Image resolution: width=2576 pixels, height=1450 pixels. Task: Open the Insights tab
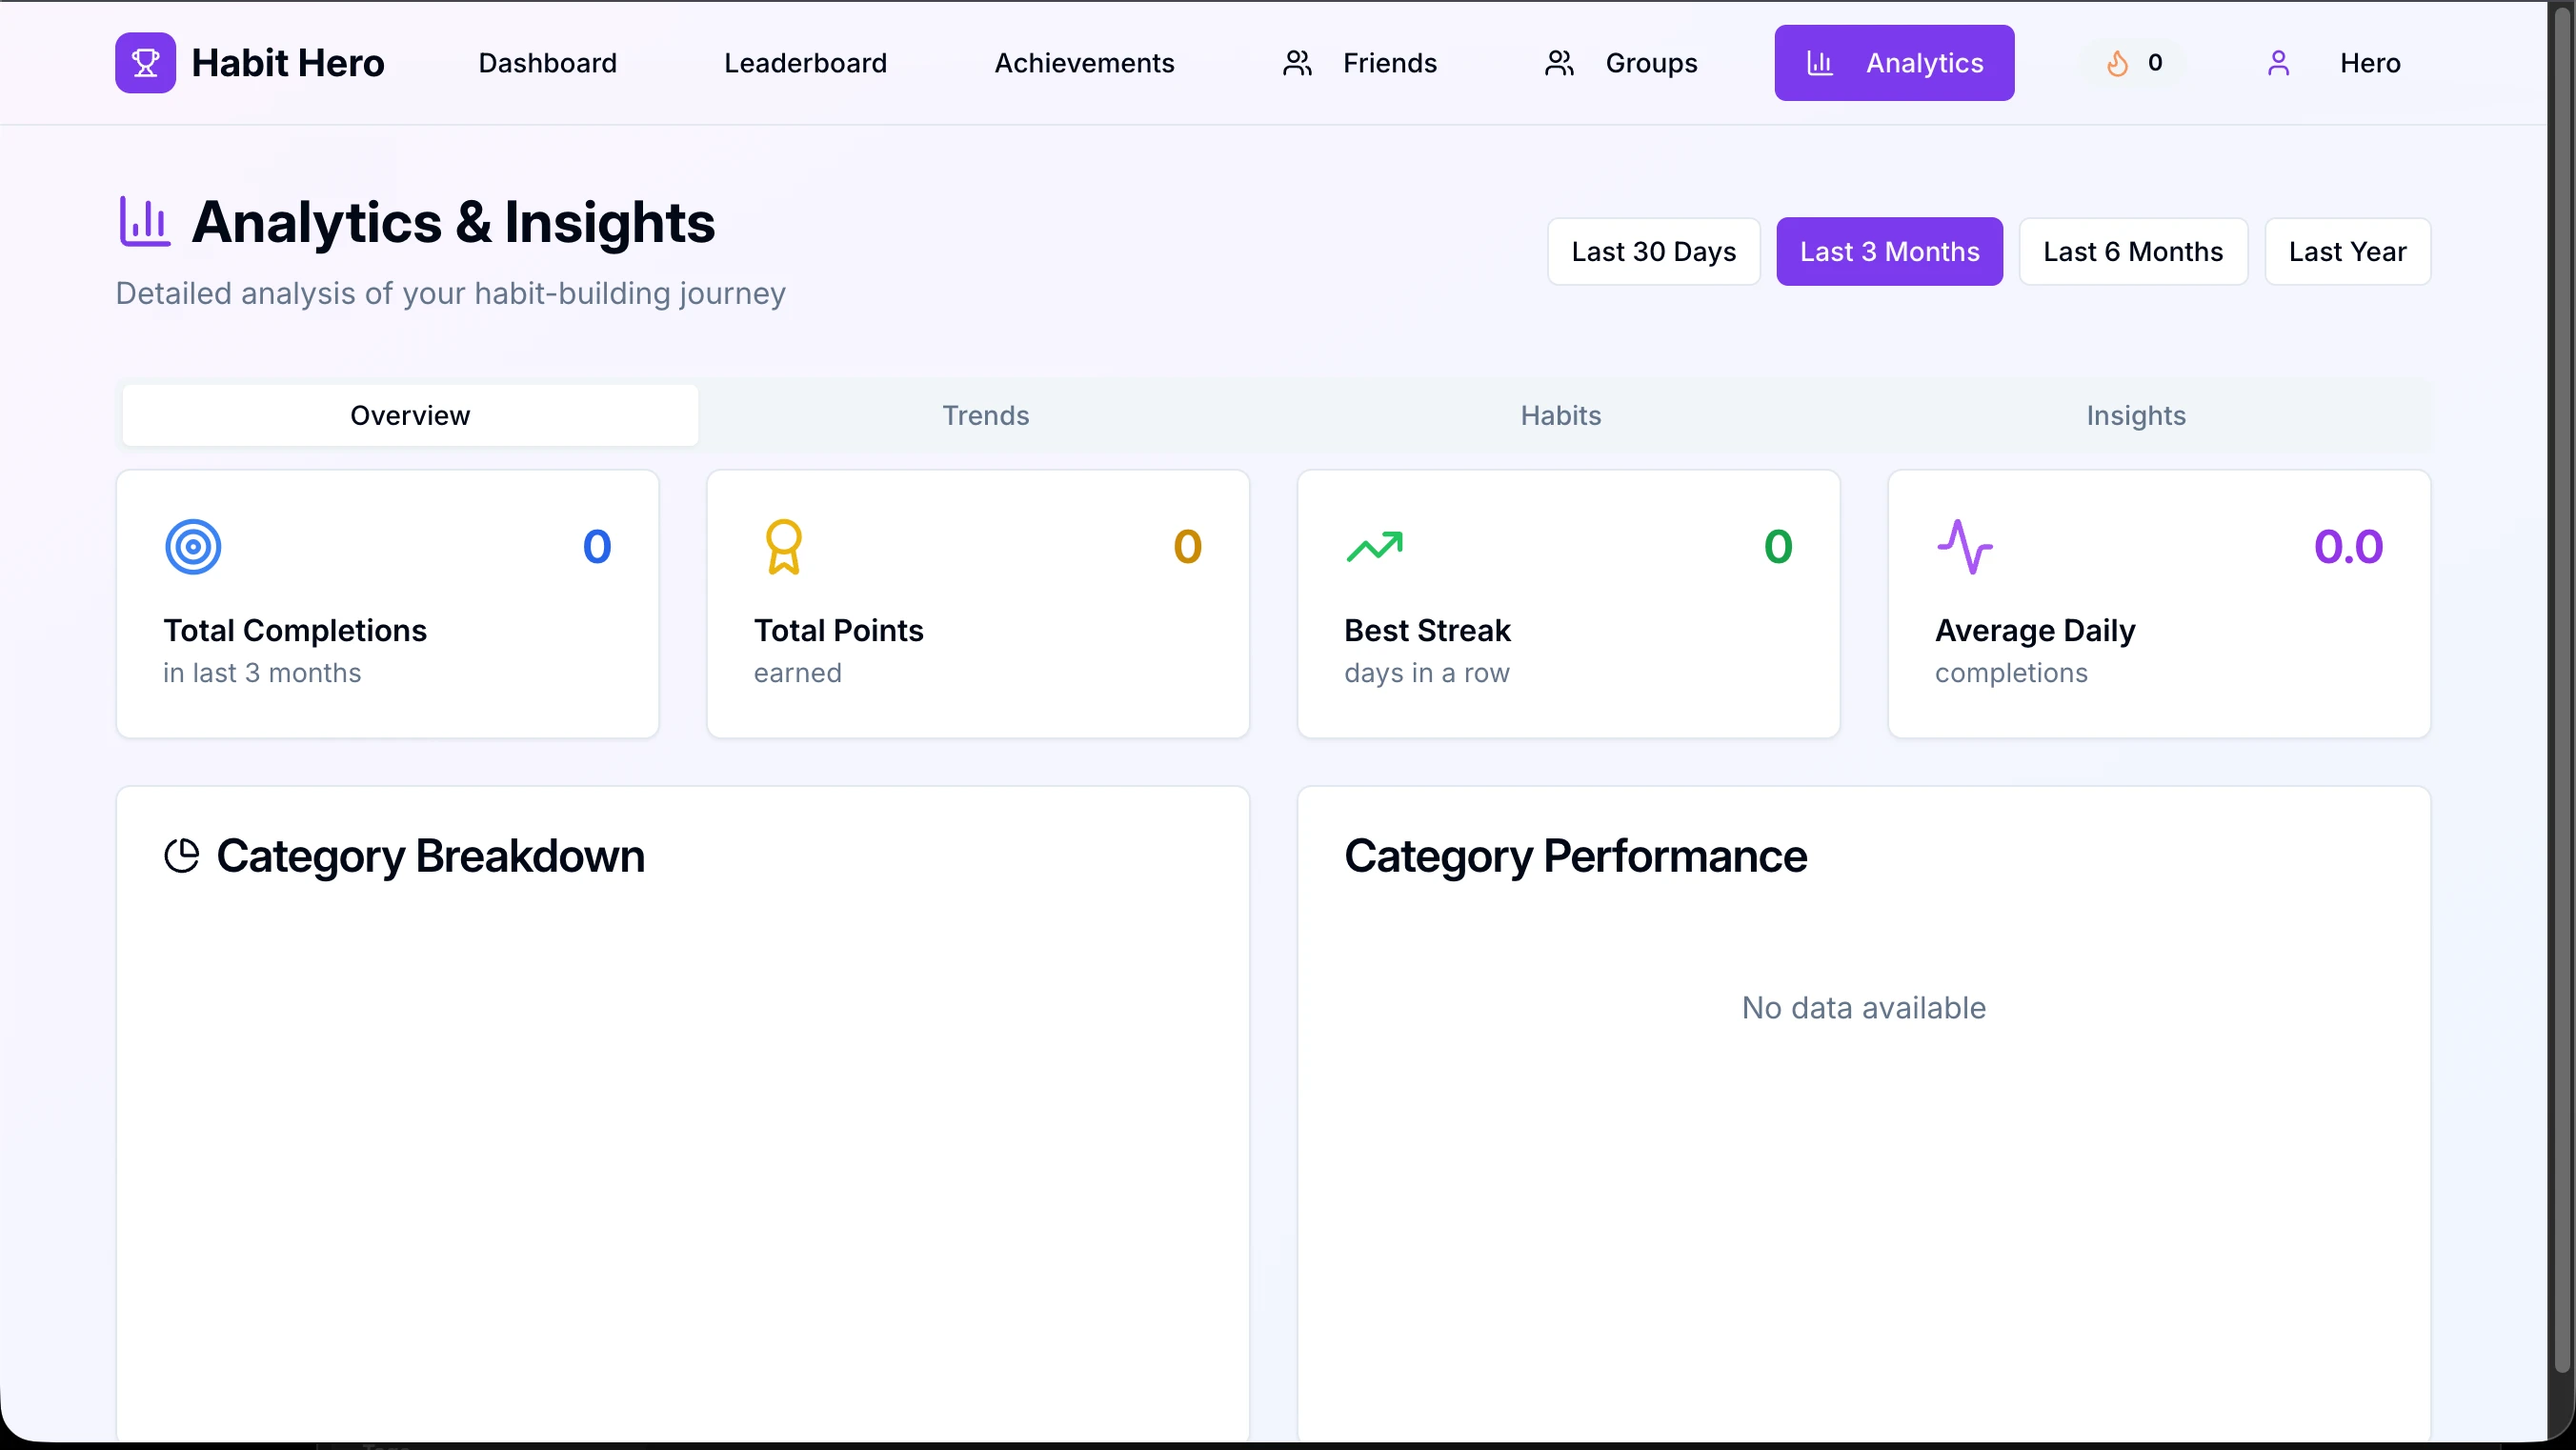click(x=2135, y=416)
